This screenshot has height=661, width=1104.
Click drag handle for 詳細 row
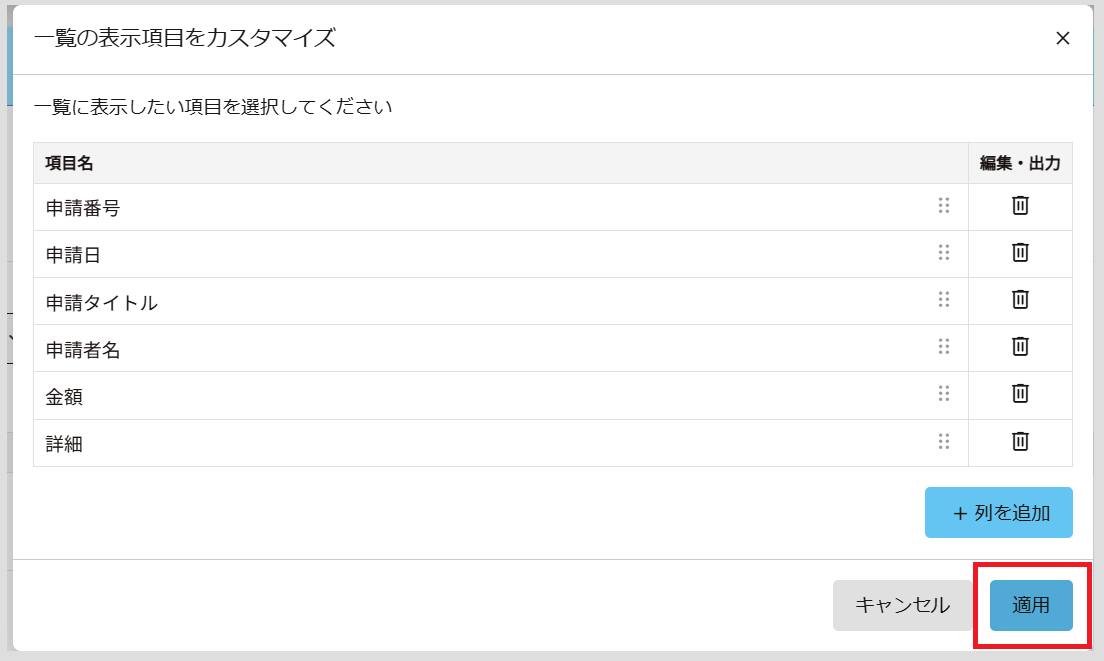[x=943, y=441]
